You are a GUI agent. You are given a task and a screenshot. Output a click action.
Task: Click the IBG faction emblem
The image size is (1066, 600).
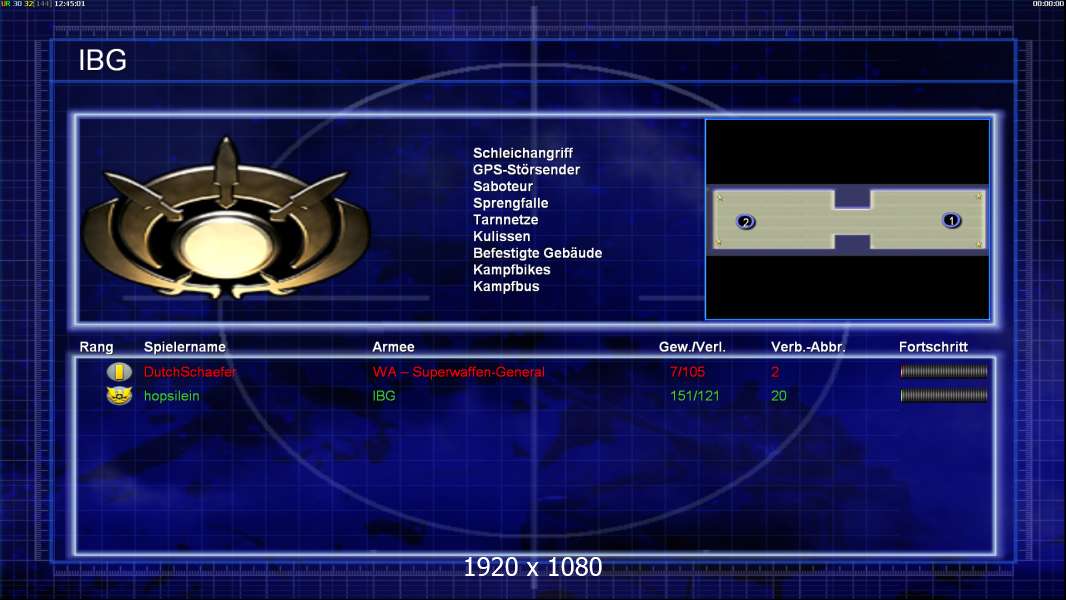[x=226, y=219]
